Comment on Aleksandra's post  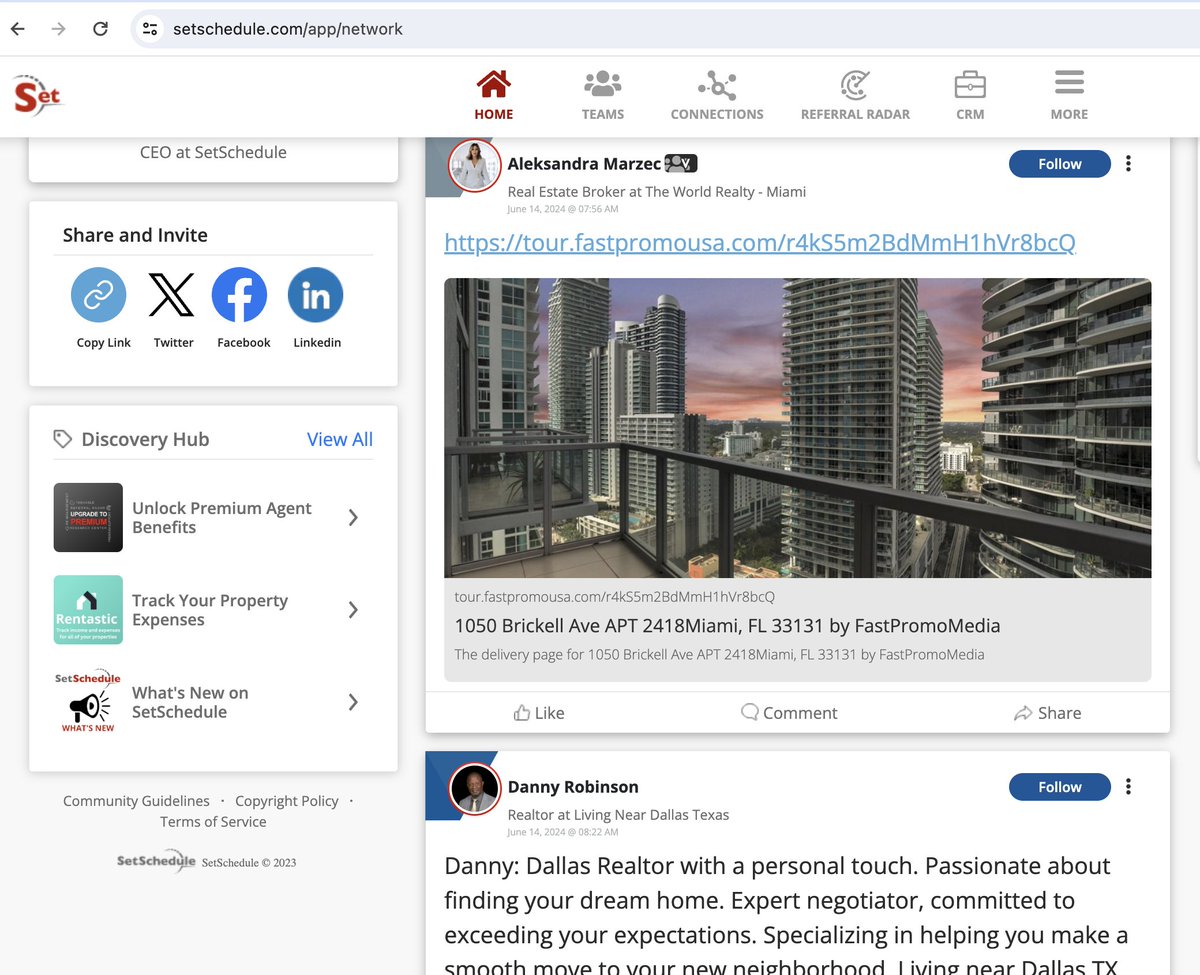point(789,713)
